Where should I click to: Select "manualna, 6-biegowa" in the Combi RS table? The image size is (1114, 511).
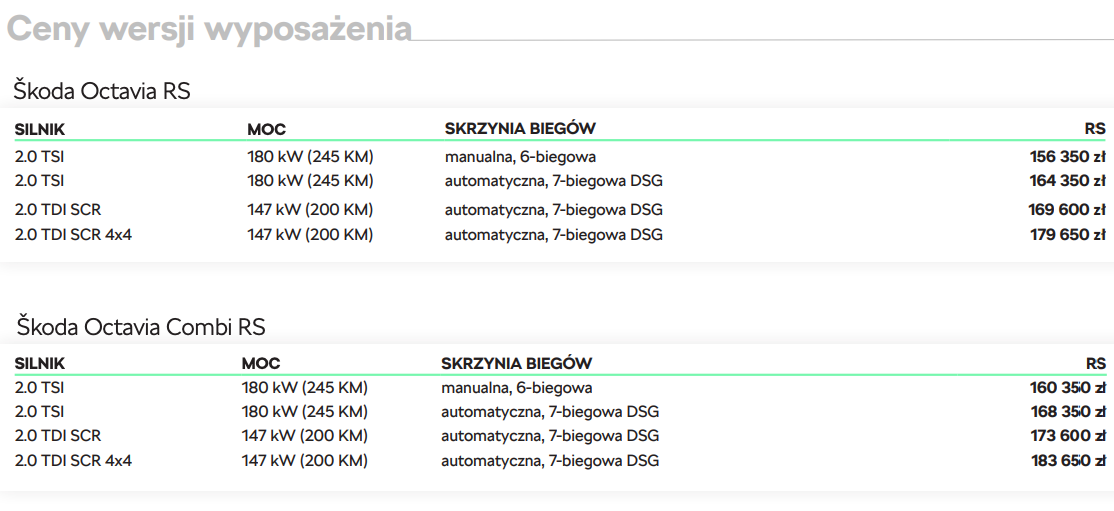pos(517,388)
